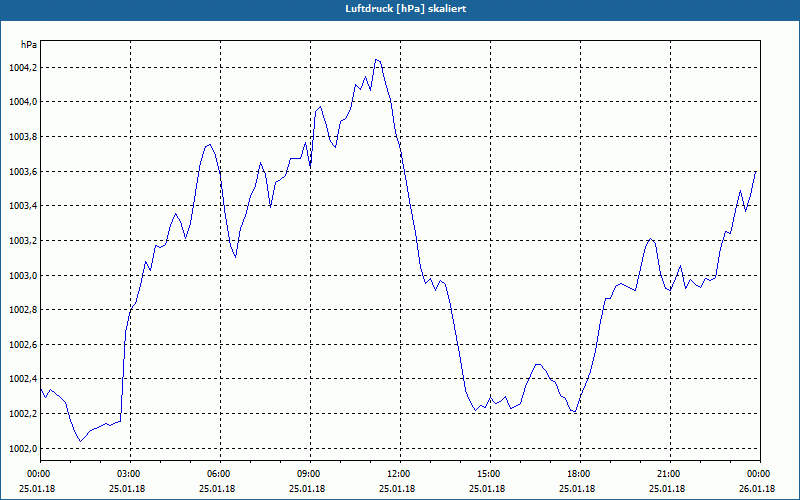Click the 12:00 time label

pyautogui.click(x=399, y=473)
